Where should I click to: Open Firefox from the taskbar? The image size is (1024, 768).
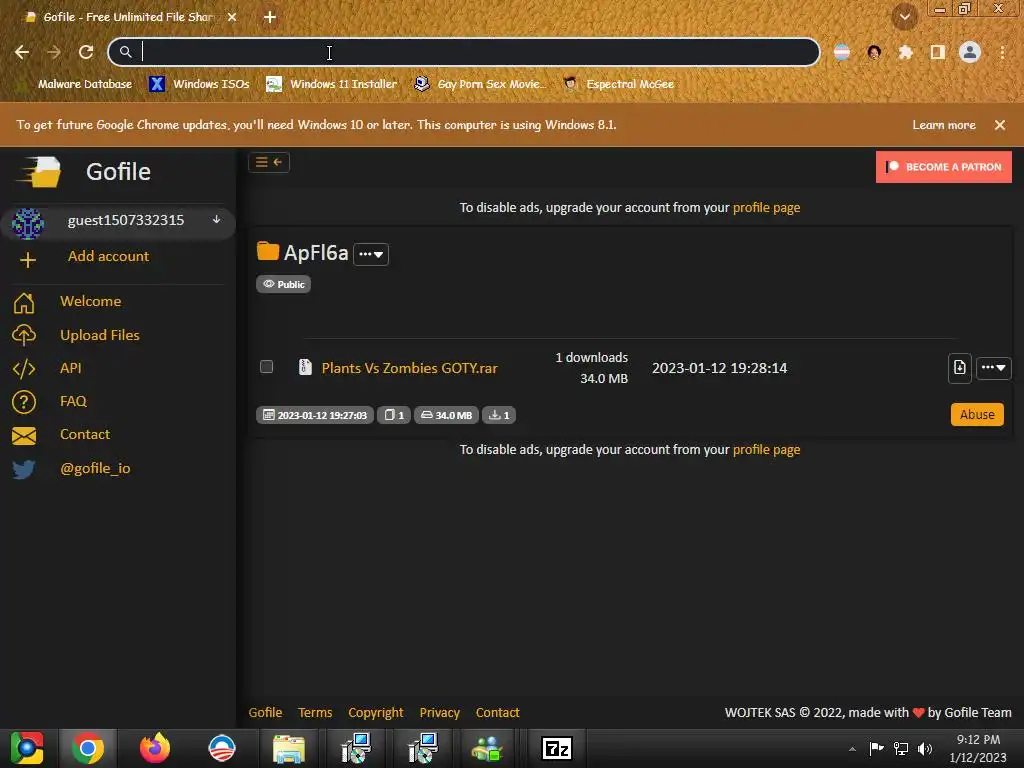click(x=155, y=748)
